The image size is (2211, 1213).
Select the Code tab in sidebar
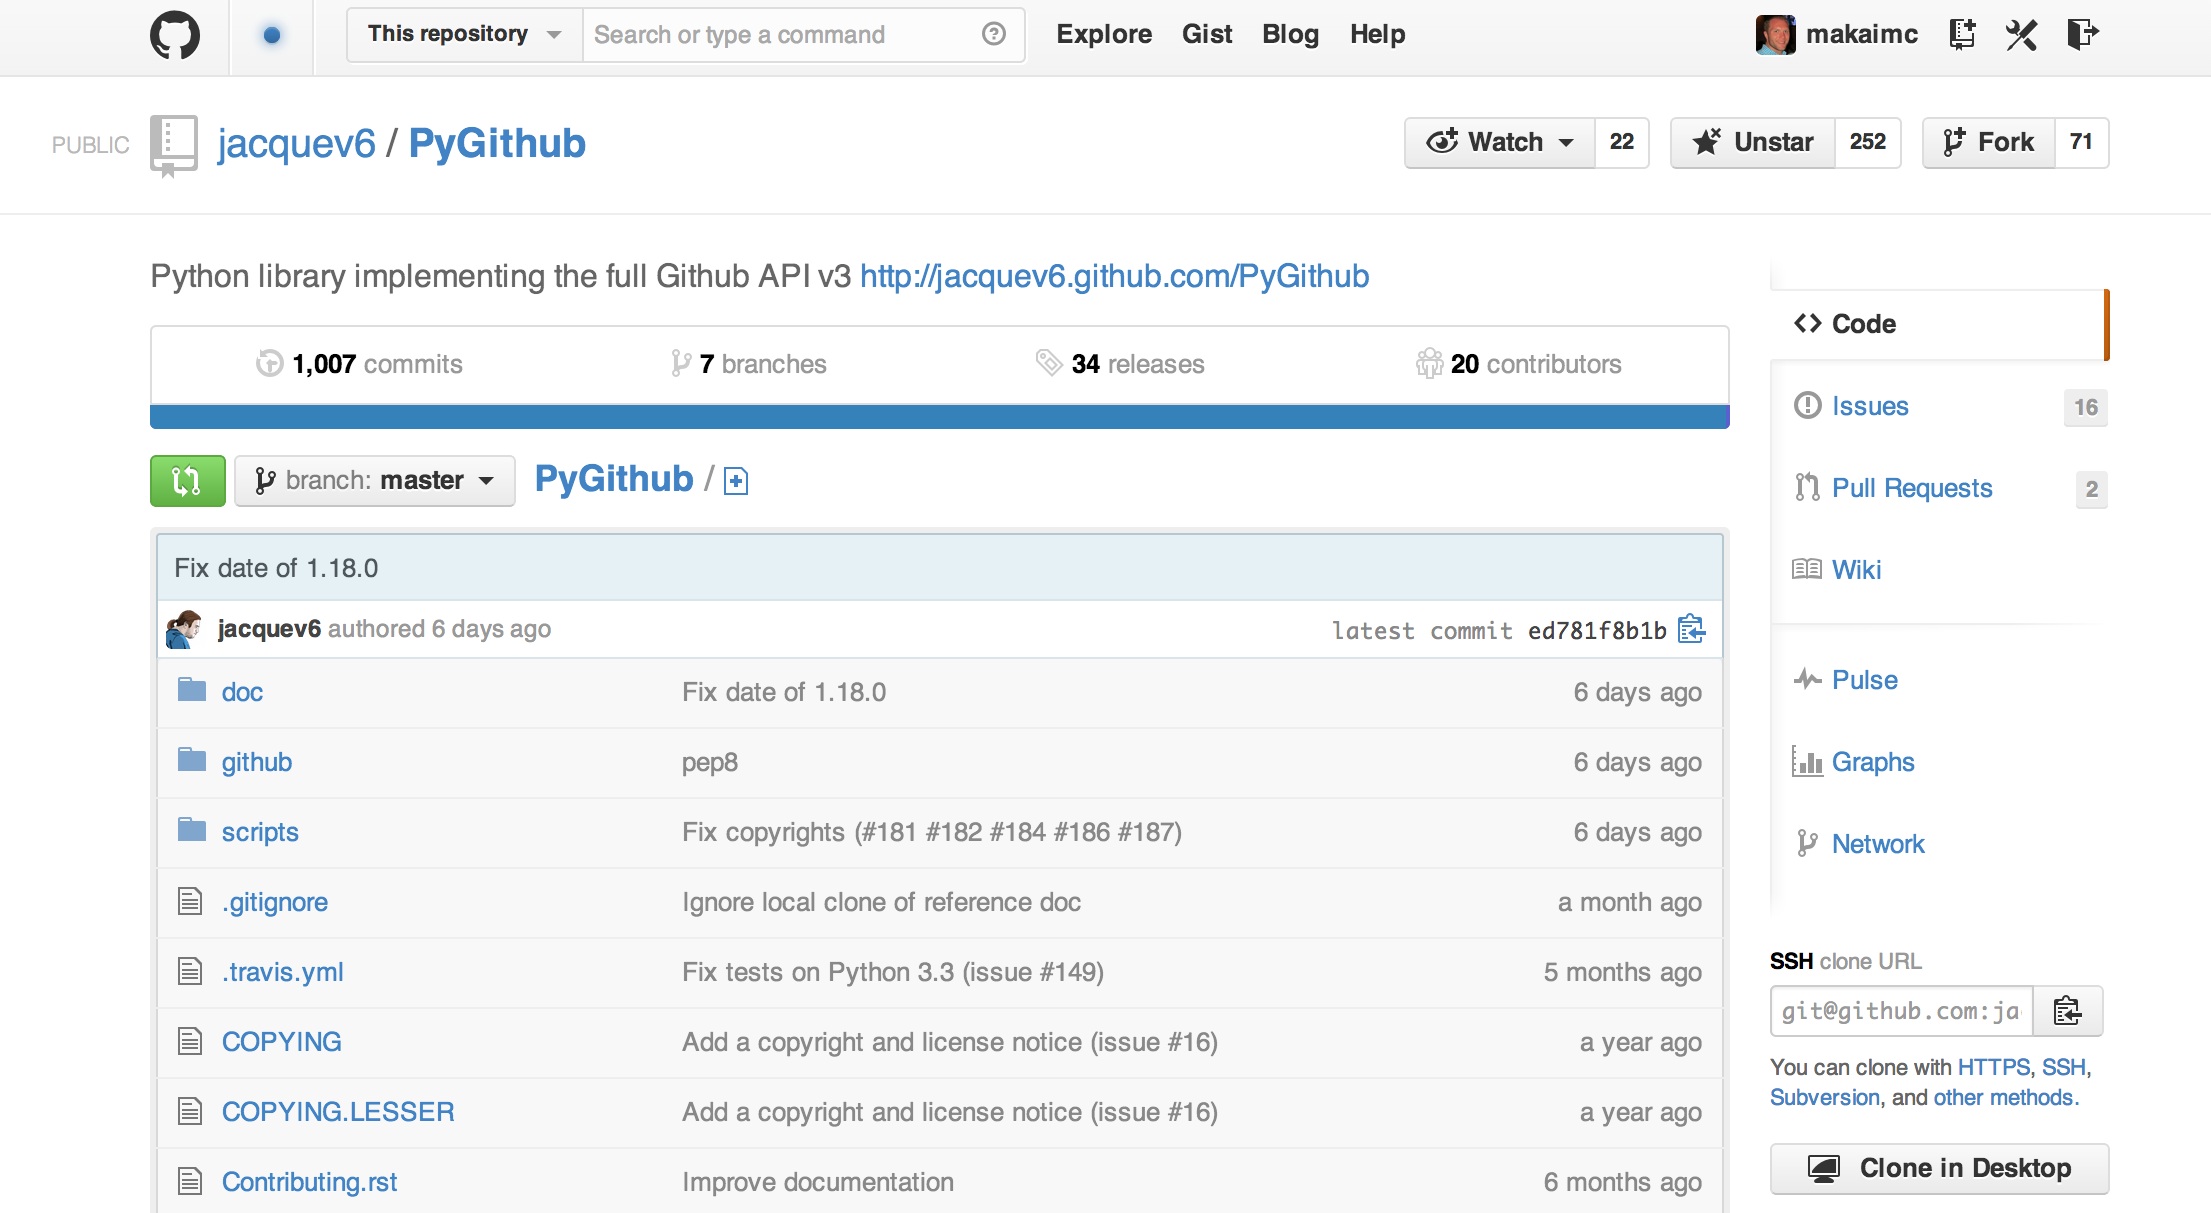coord(1938,324)
